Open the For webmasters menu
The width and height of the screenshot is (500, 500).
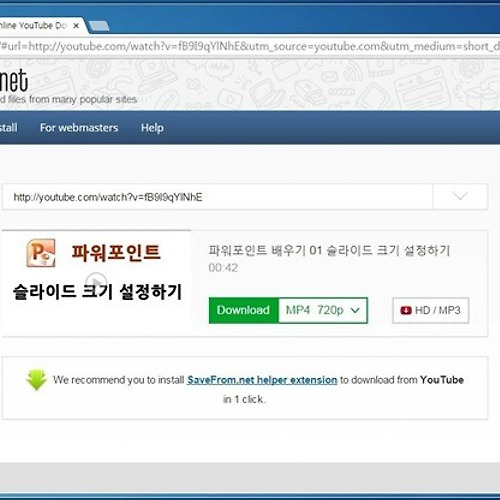79,128
